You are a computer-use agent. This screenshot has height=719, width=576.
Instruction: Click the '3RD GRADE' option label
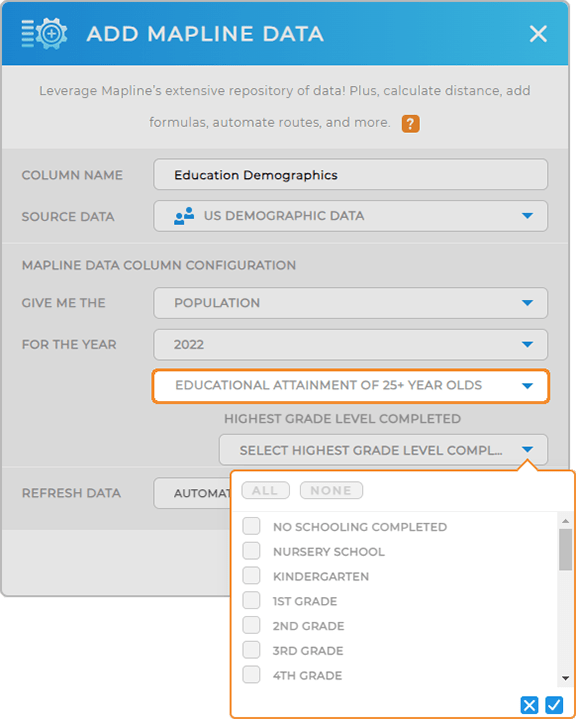pyautogui.click(x=308, y=651)
